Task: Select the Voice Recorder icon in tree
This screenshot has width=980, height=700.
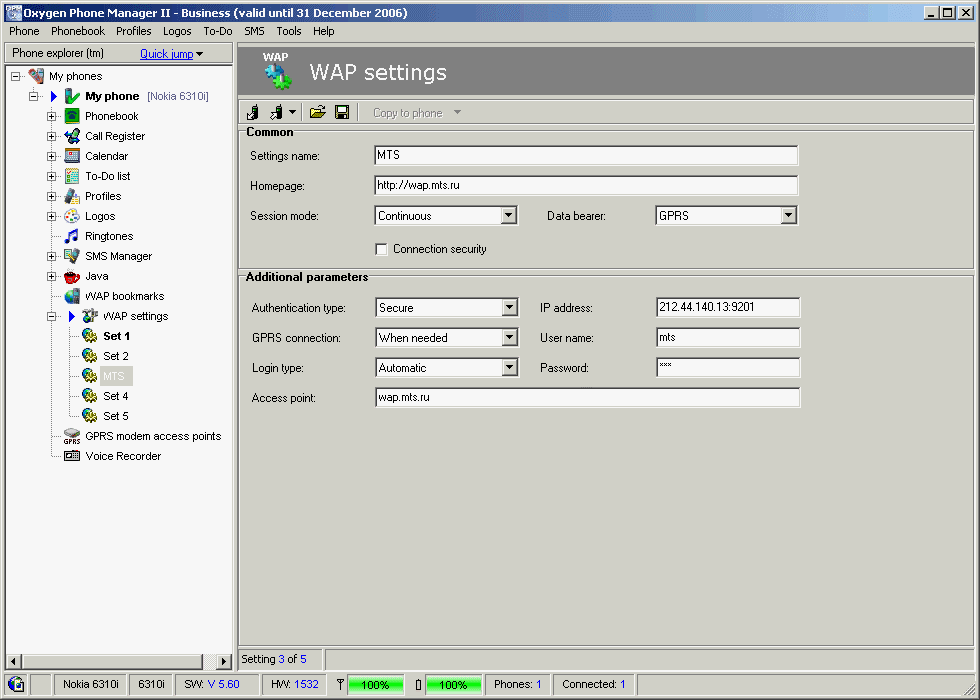Action: tap(72, 456)
